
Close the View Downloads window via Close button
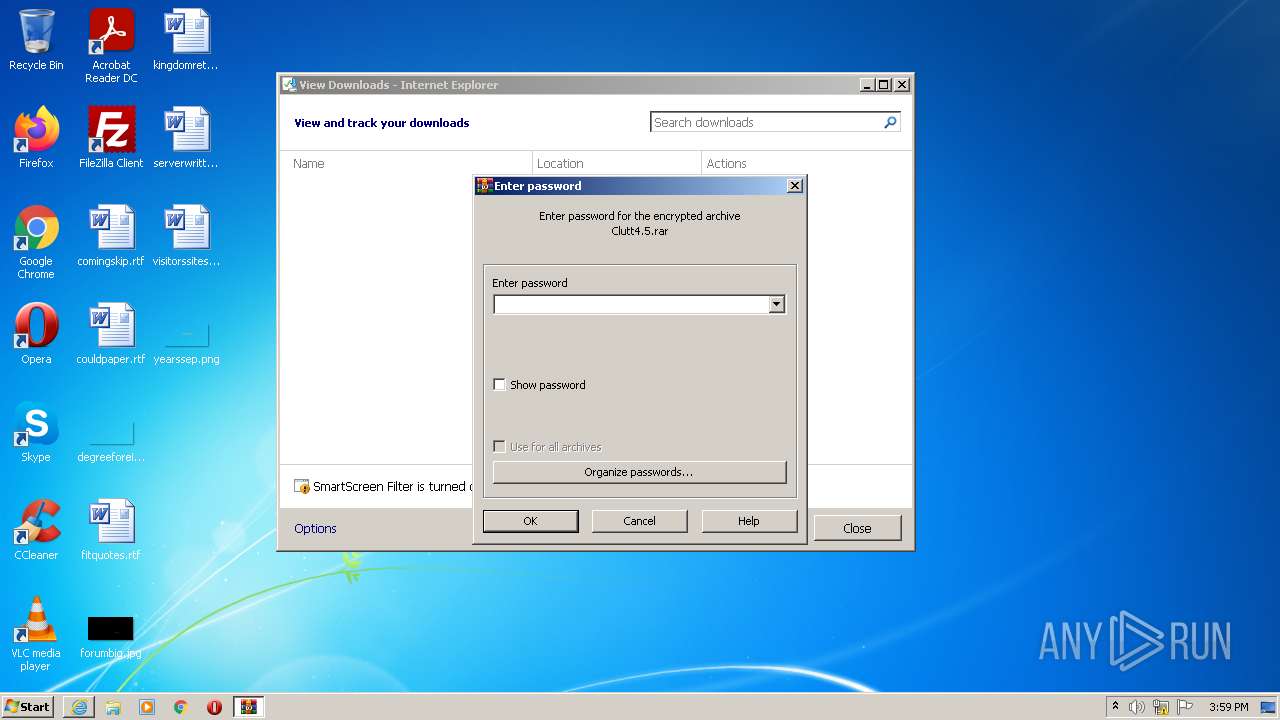[x=857, y=528]
